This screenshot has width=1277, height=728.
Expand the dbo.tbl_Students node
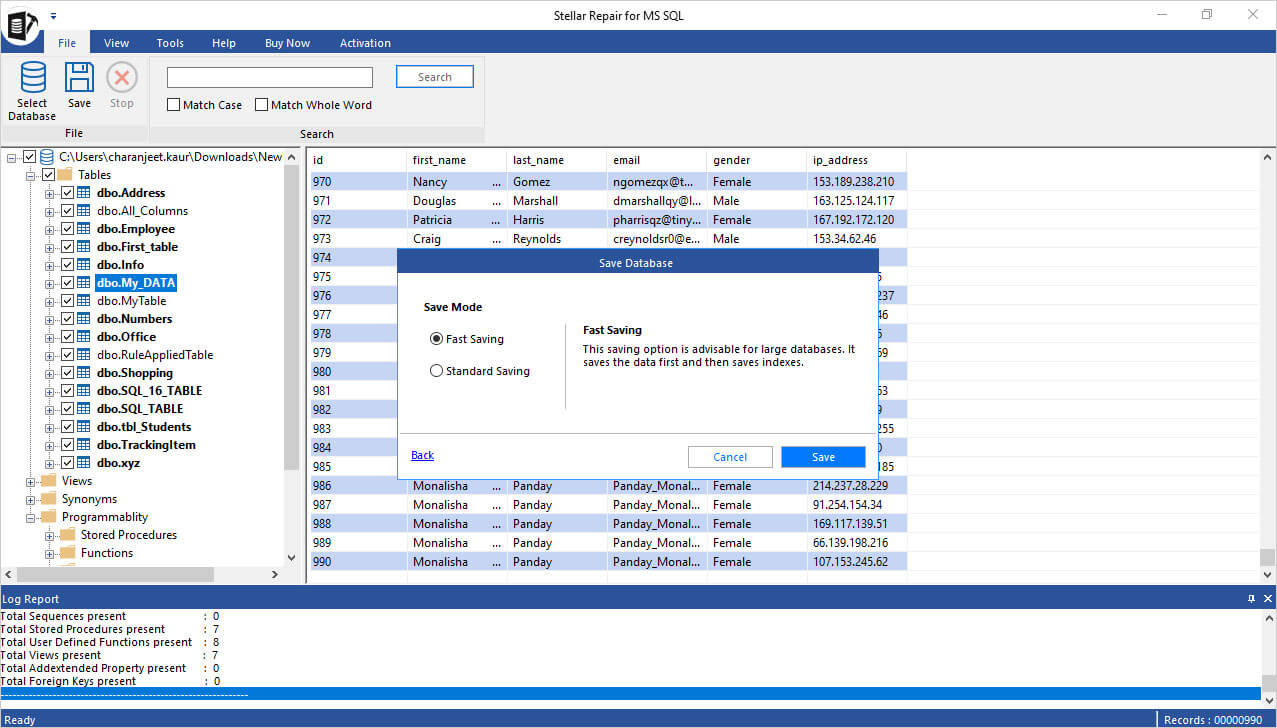click(x=50, y=427)
